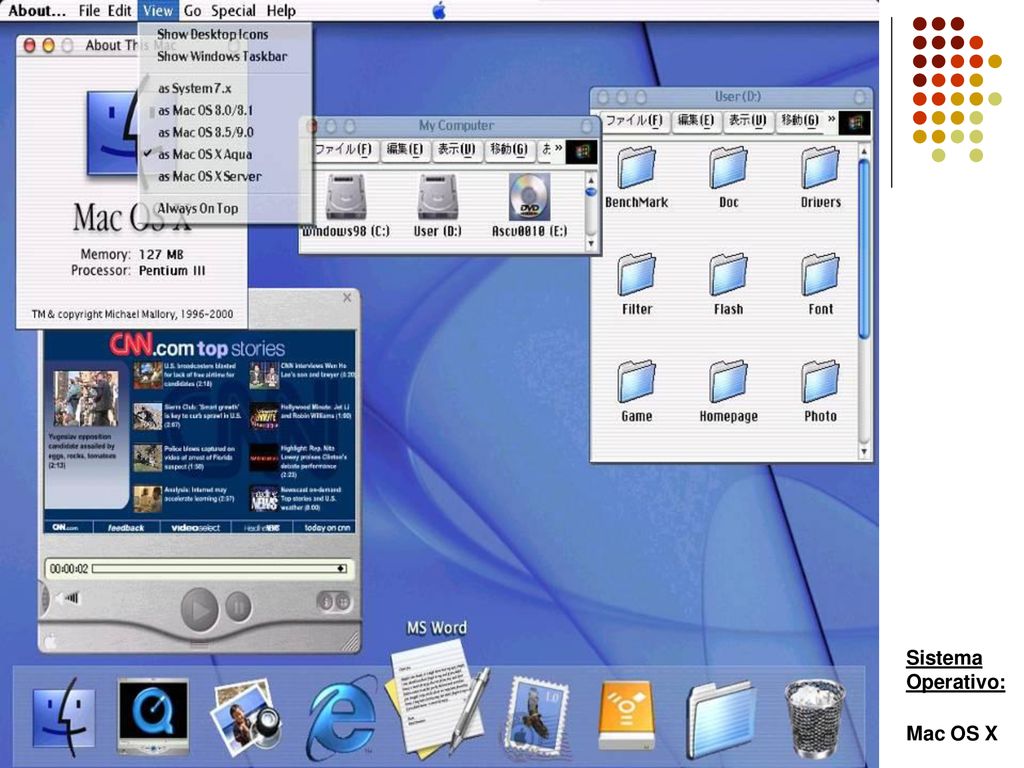Click the feedback link in CNN player
Image resolution: width=1024 pixels, height=768 pixels.
(x=126, y=527)
